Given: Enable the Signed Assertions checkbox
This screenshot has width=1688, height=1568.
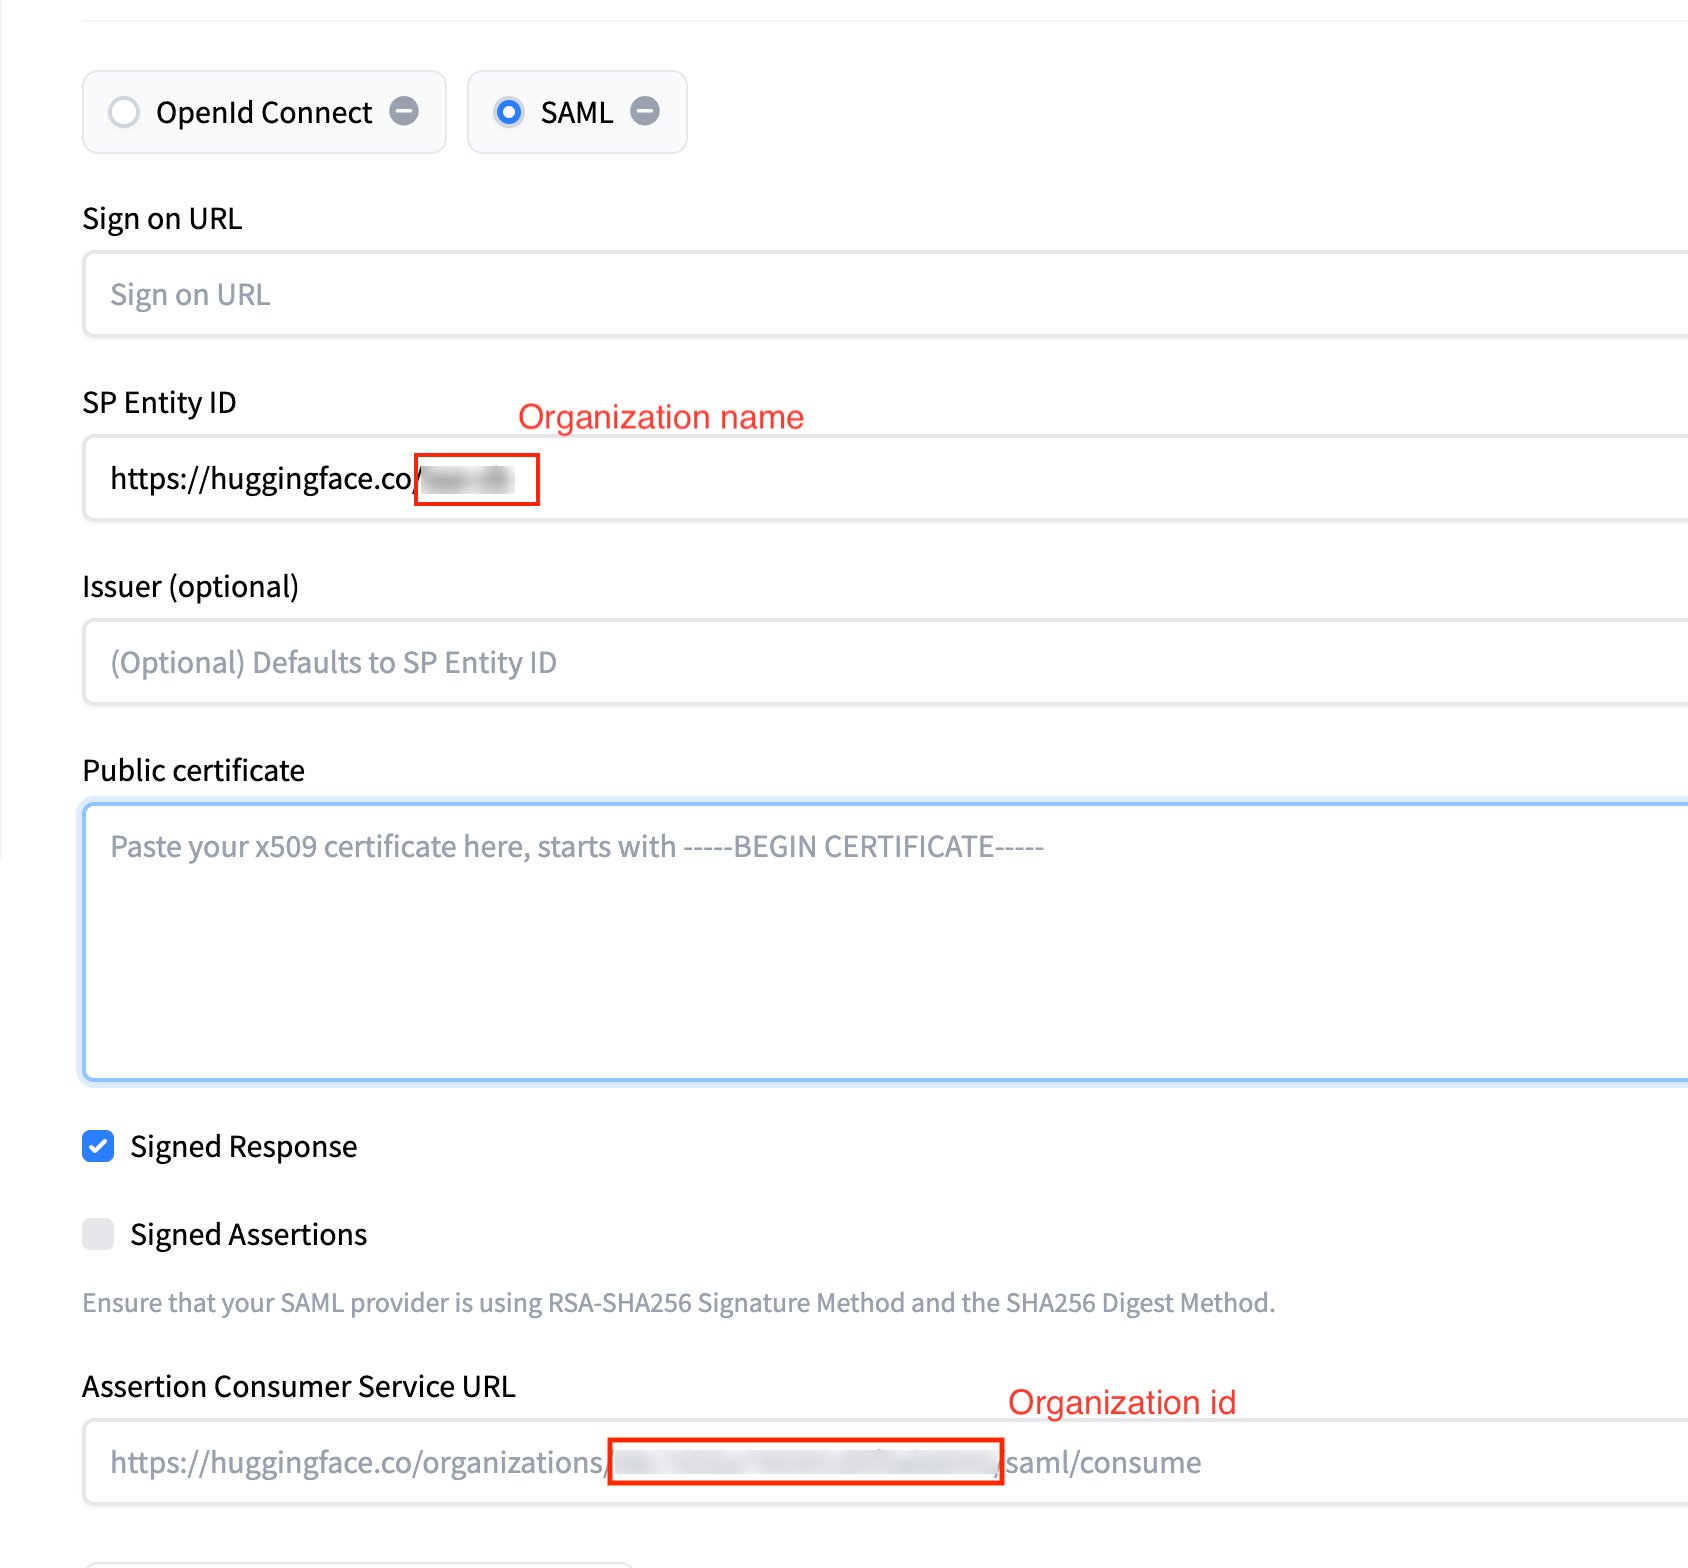Looking at the screenshot, I should point(98,1234).
